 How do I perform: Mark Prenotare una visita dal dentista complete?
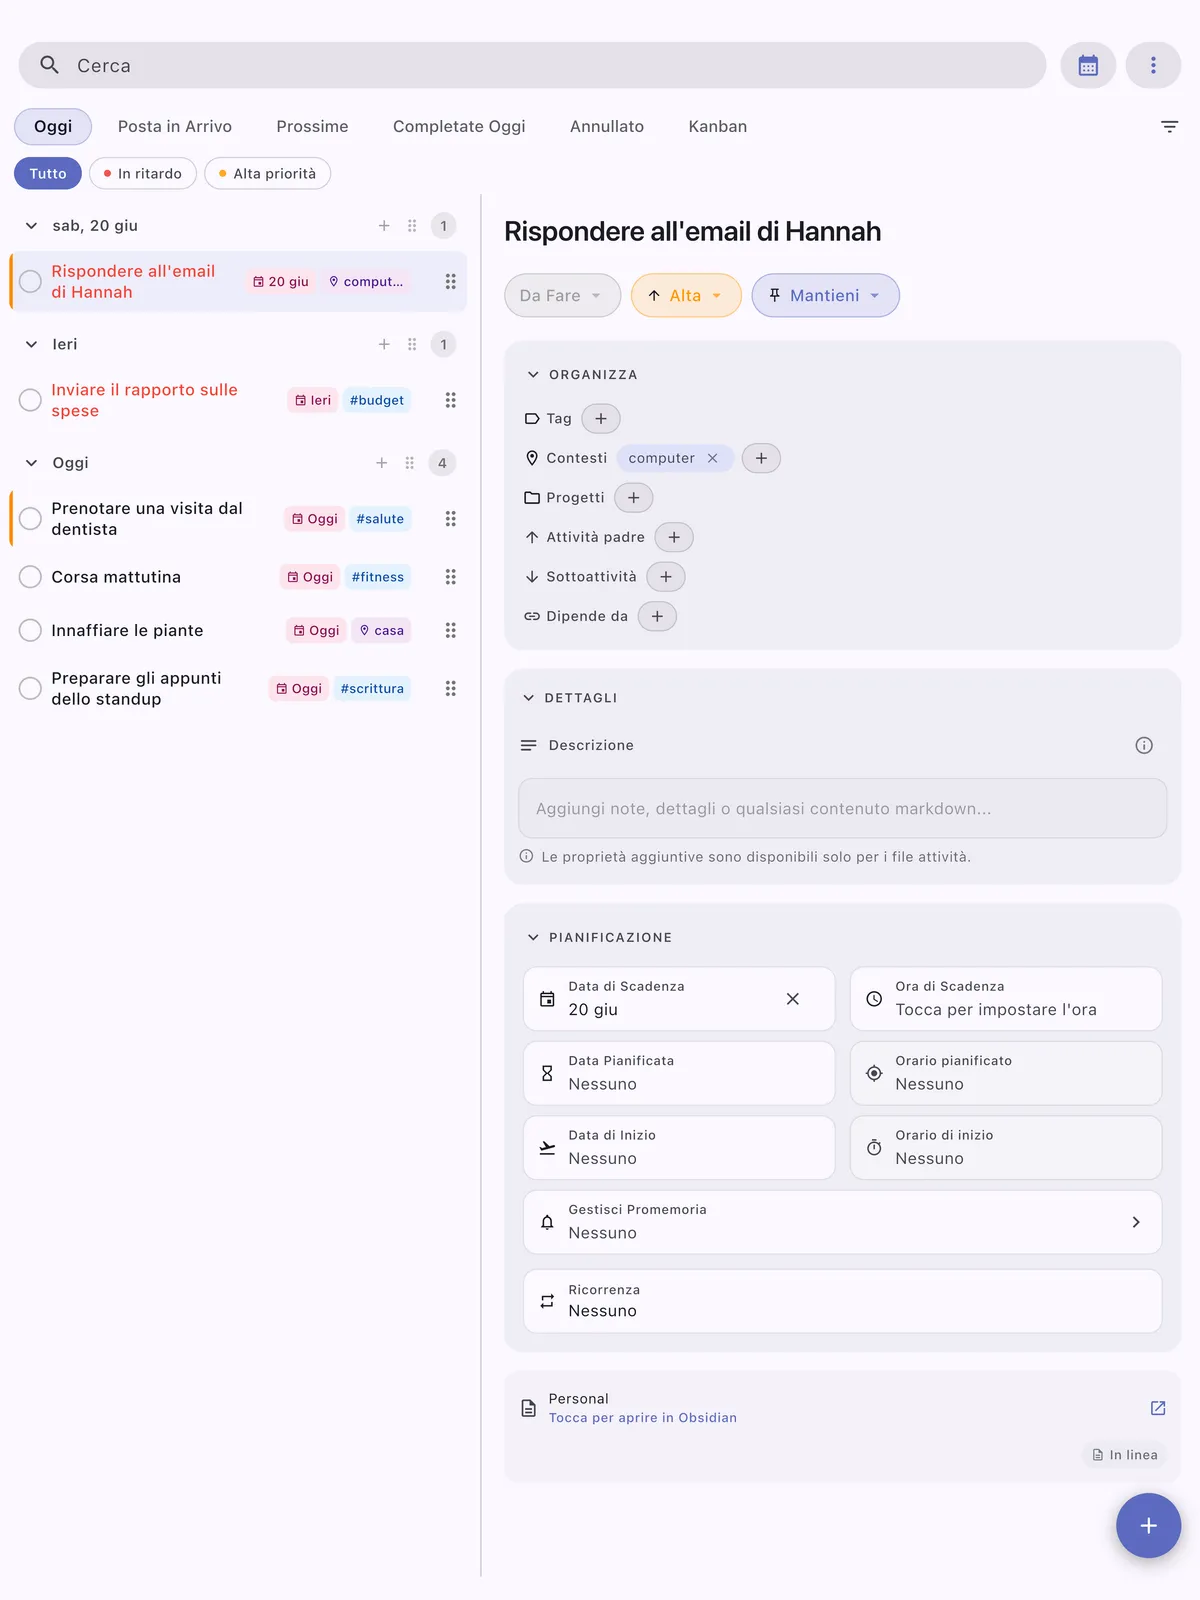(x=31, y=519)
